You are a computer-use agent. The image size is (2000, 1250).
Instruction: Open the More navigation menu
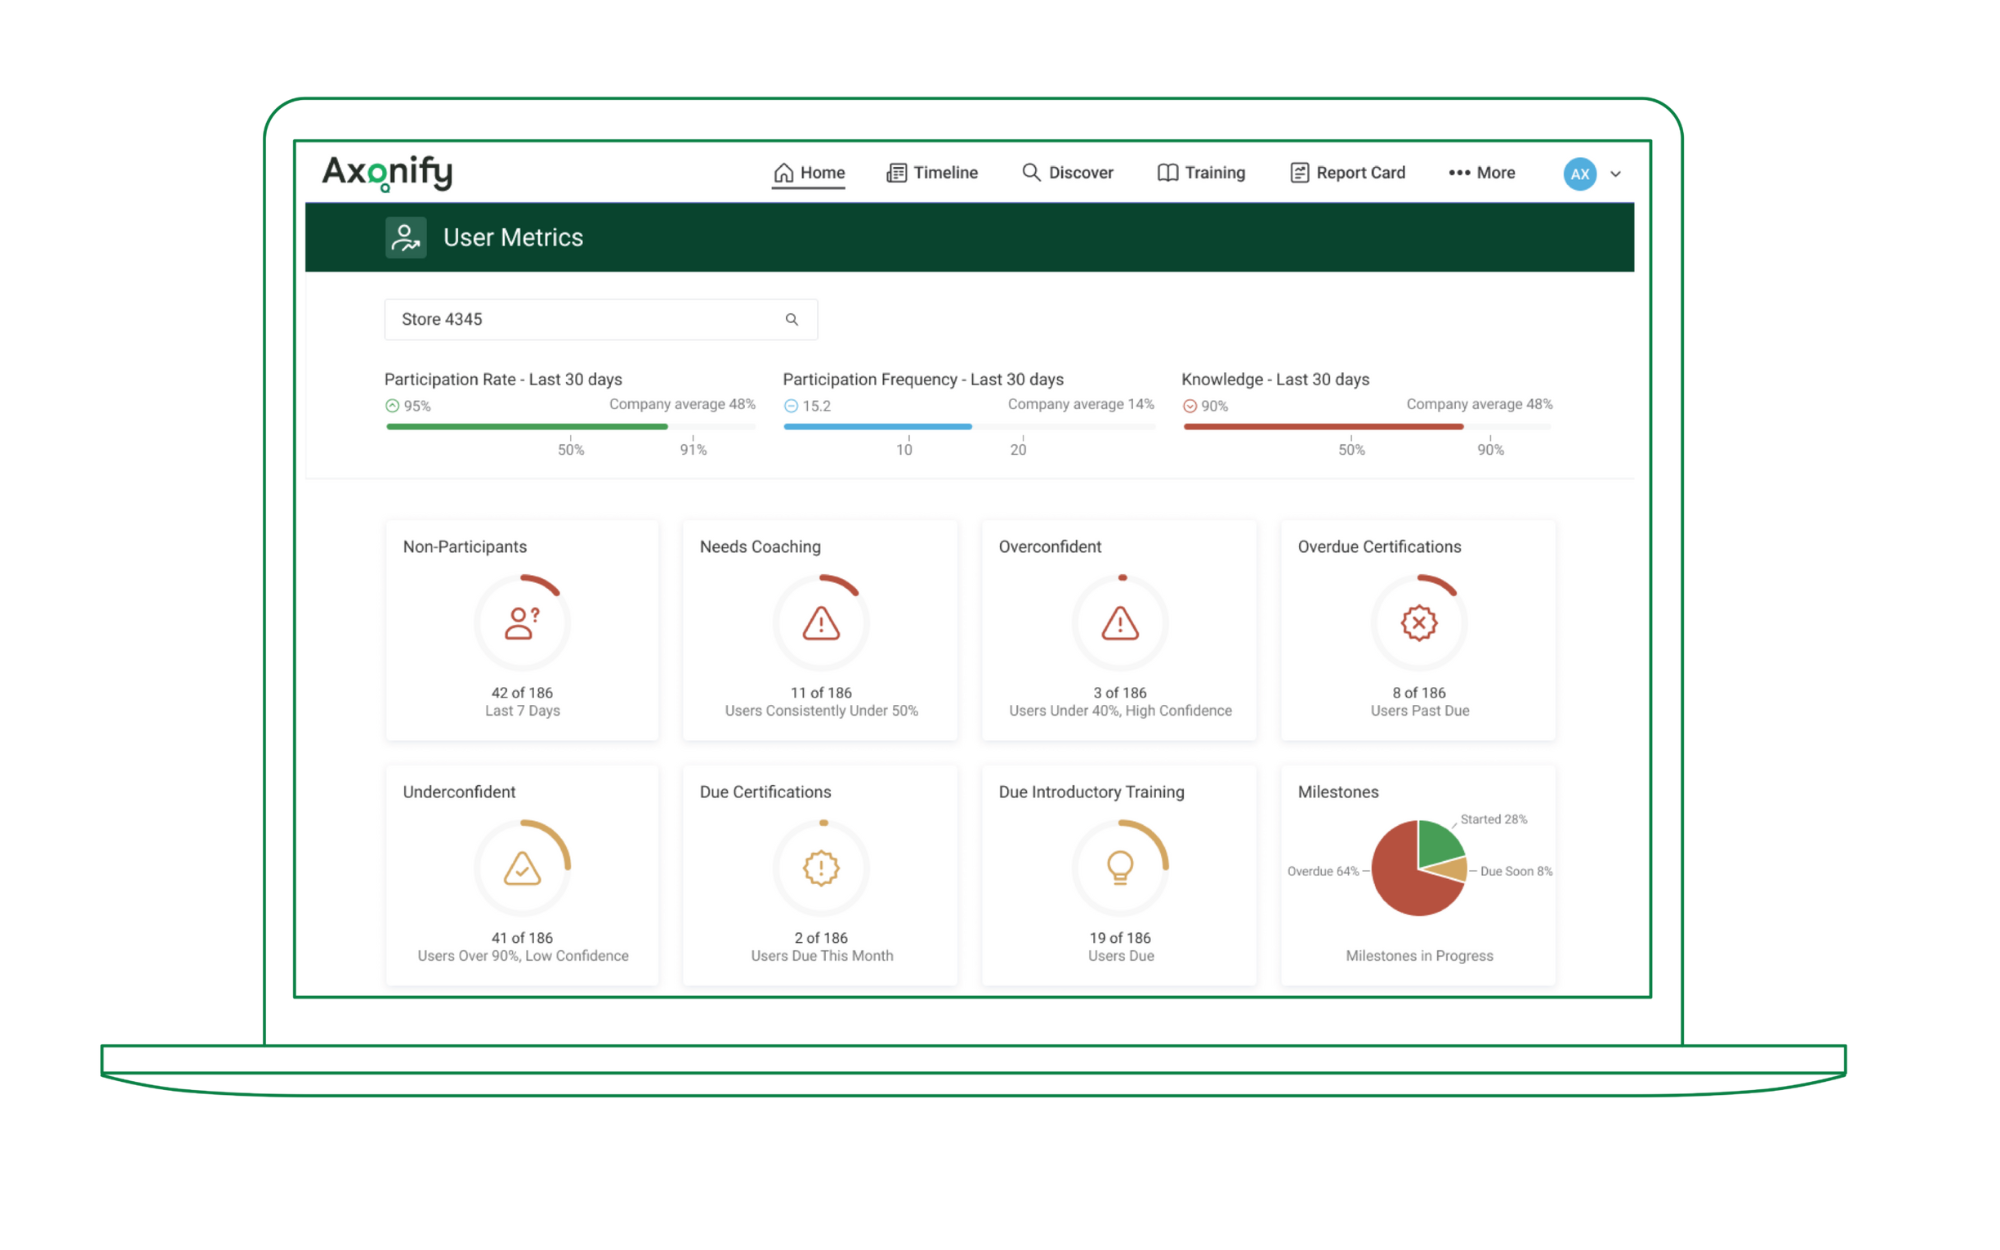(x=1482, y=173)
